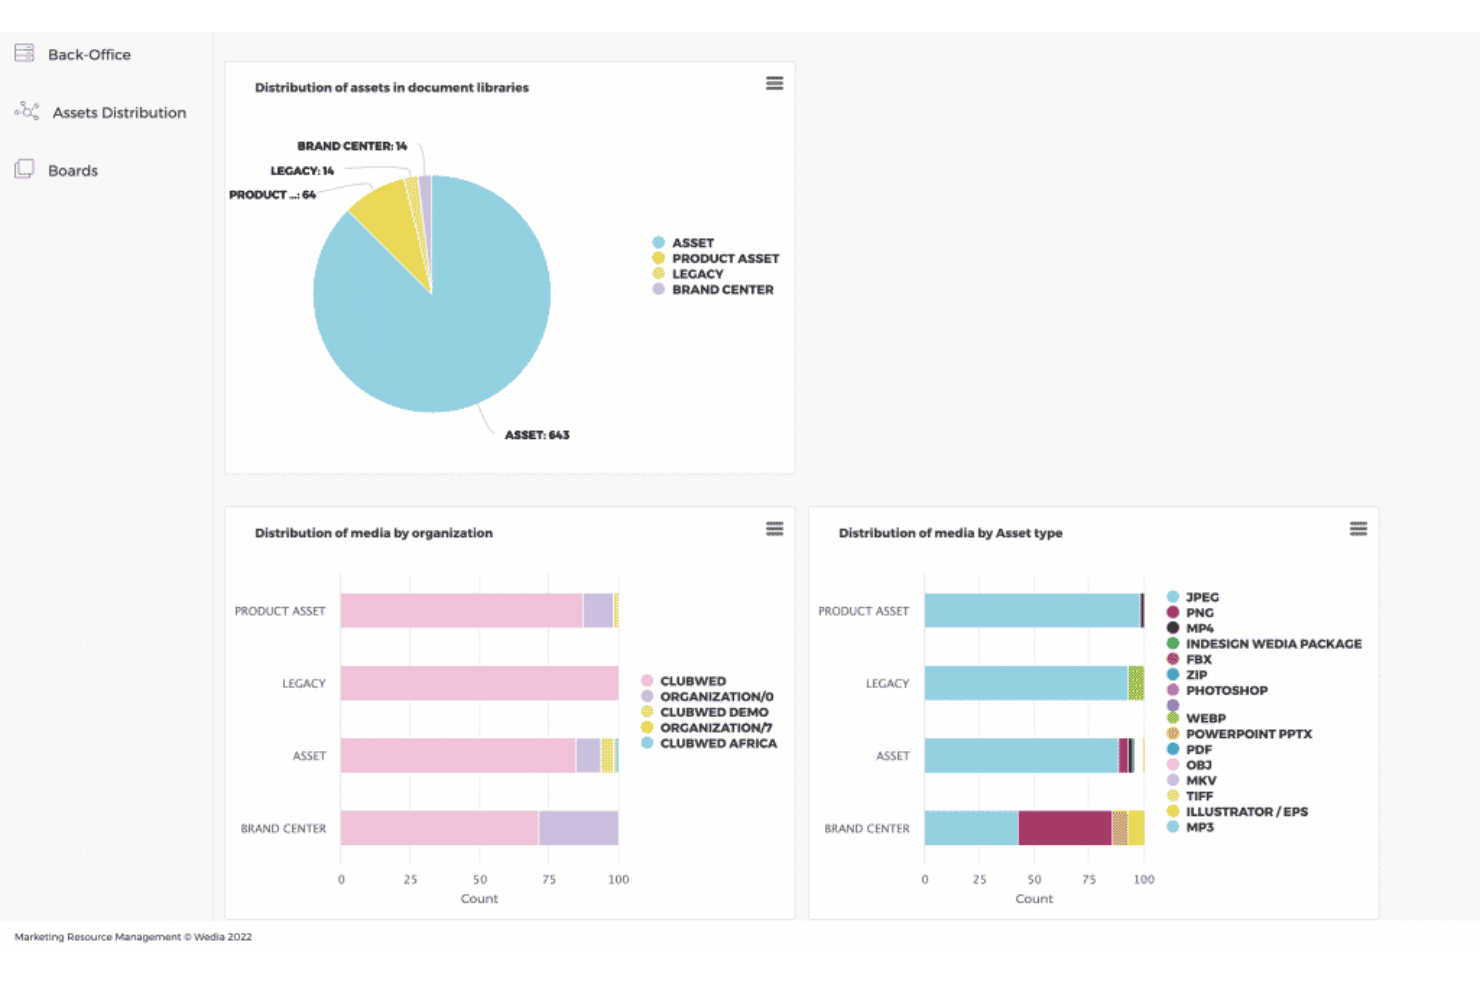Select the Boards menu item
Viewport: 1480px width, 987px height.
(73, 170)
